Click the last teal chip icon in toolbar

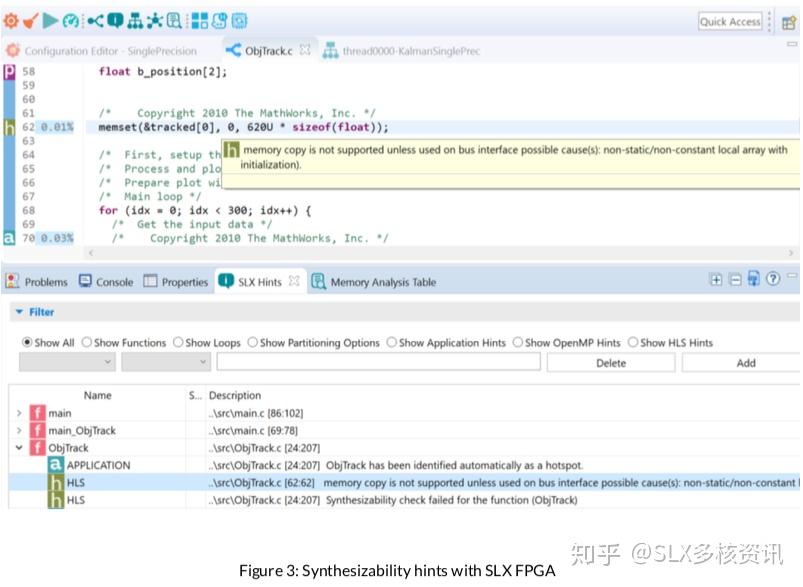pyautogui.click(x=239, y=21)
